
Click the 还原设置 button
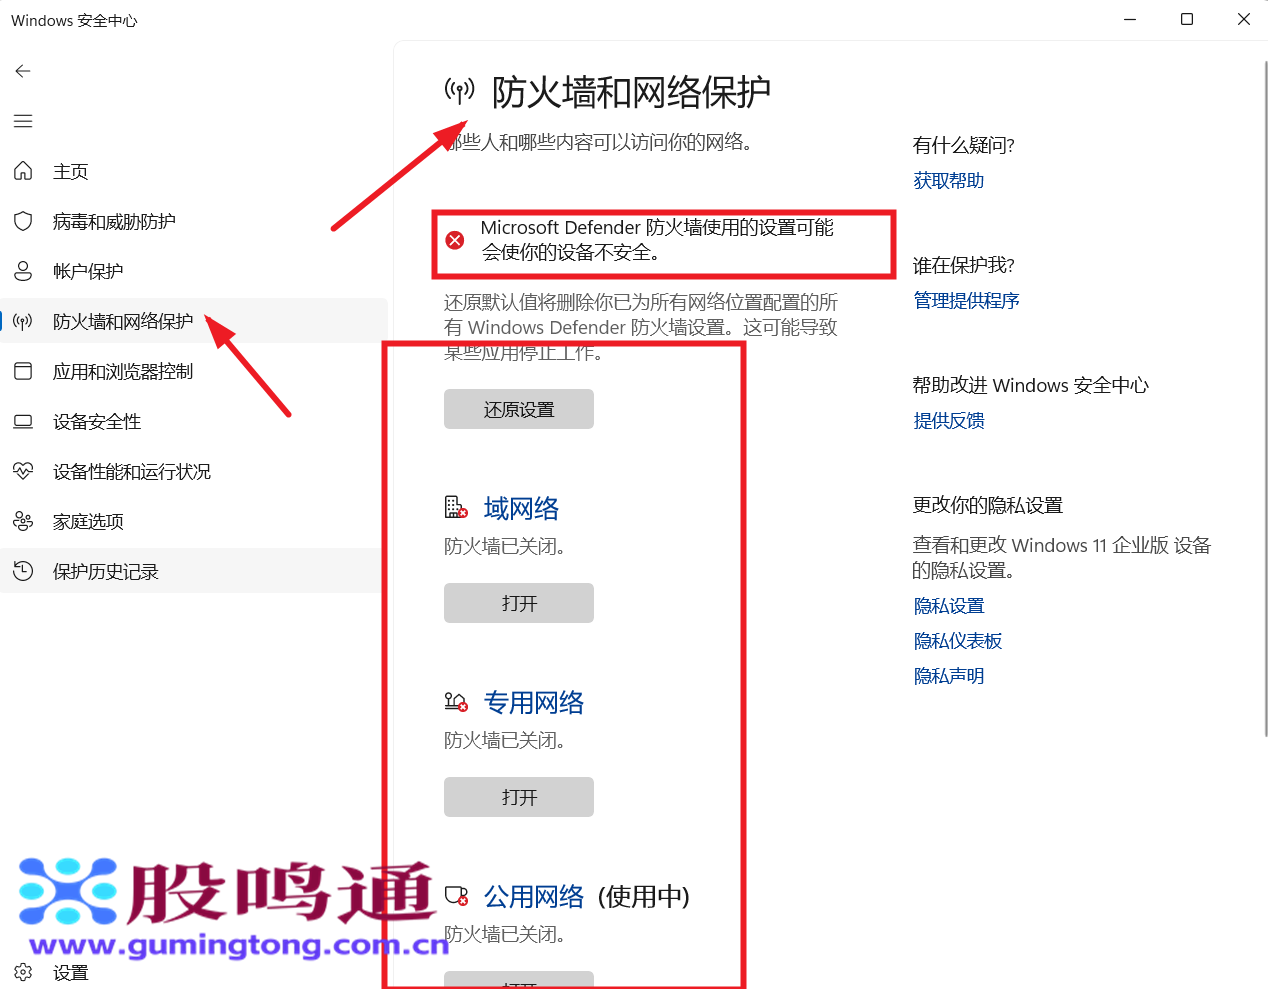click(518, 409)
